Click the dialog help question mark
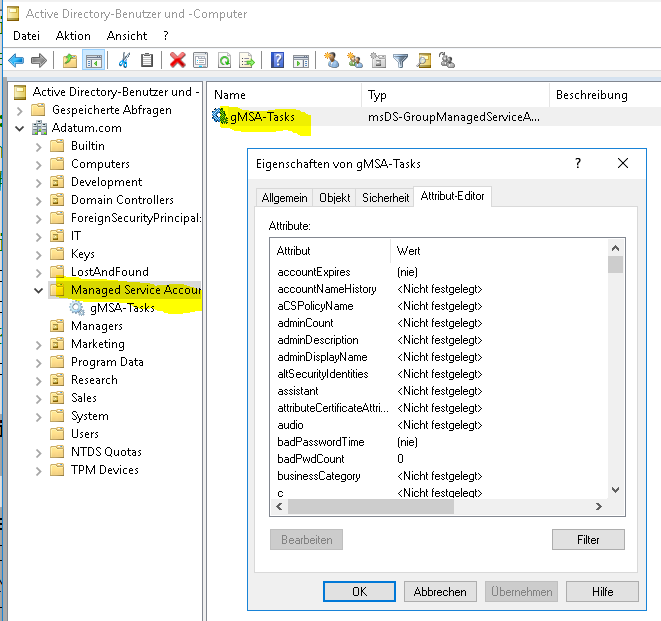The width and height of the screenshot is (661, 621). pyautogui.click(x=578, y=163)
